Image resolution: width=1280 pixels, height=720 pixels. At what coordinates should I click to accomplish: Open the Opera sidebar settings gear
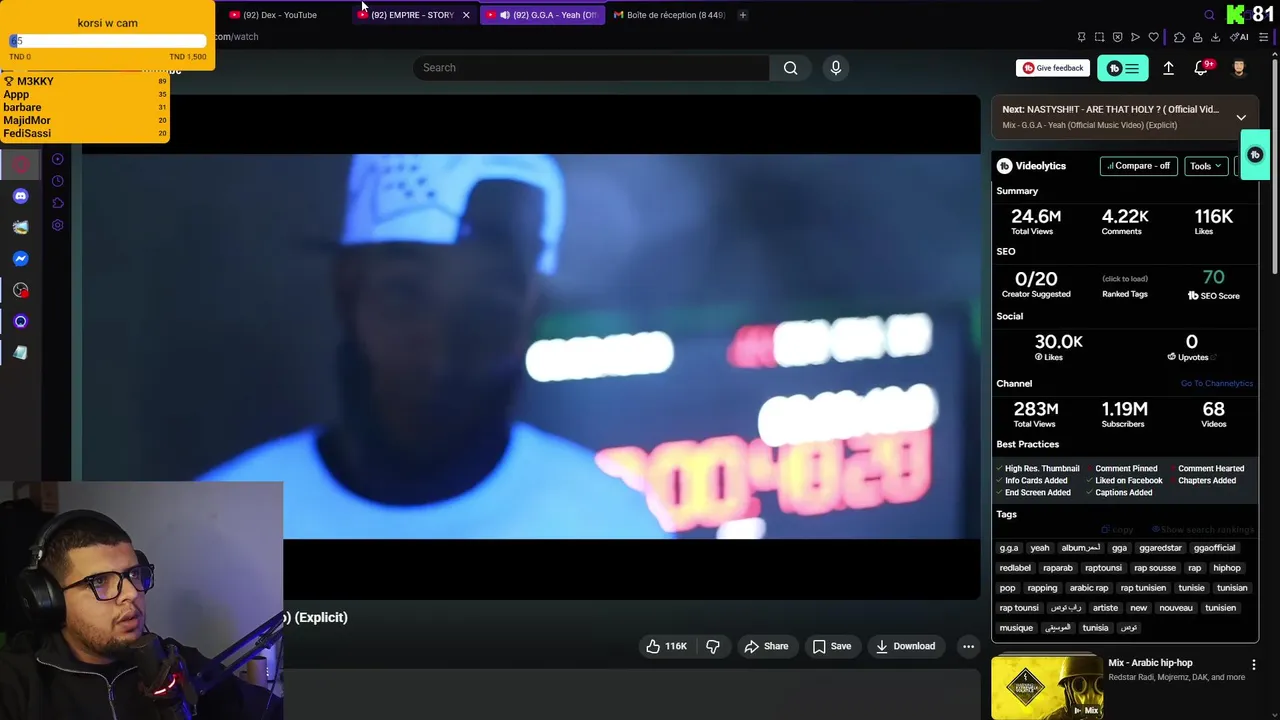coord(58,225)
